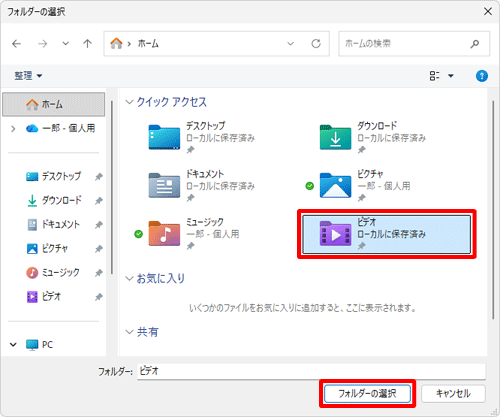This screenshot has height=417, width=500.
Task: Select the ダウンロード folder in Quick Access
Action: click(373, 138)
